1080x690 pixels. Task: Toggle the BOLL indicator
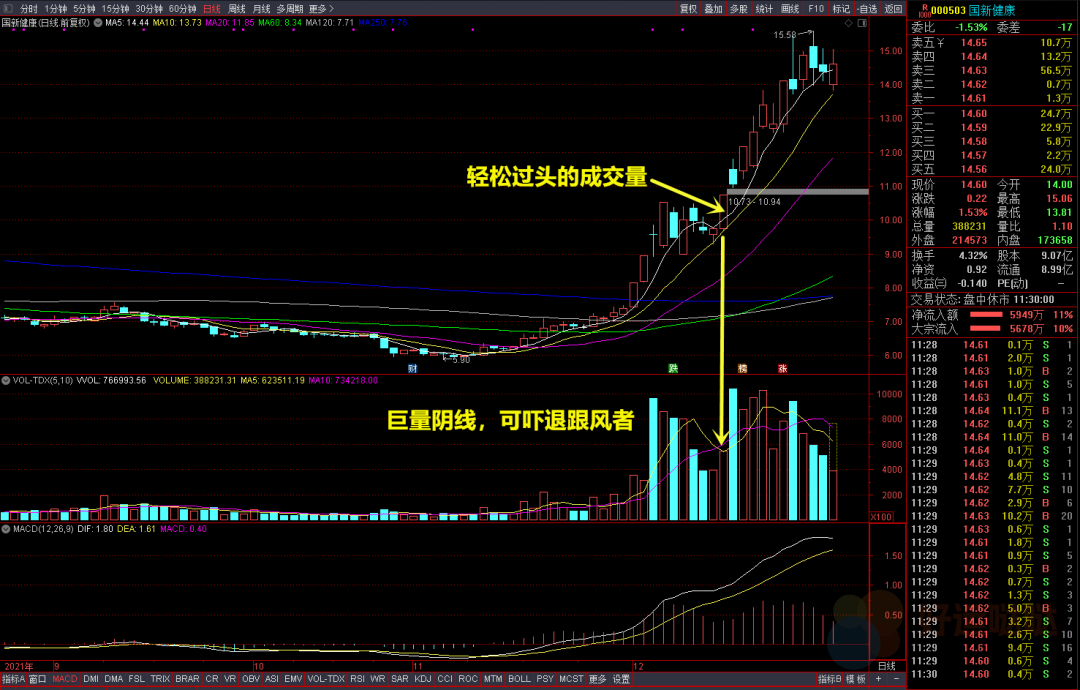coord(519,679)
